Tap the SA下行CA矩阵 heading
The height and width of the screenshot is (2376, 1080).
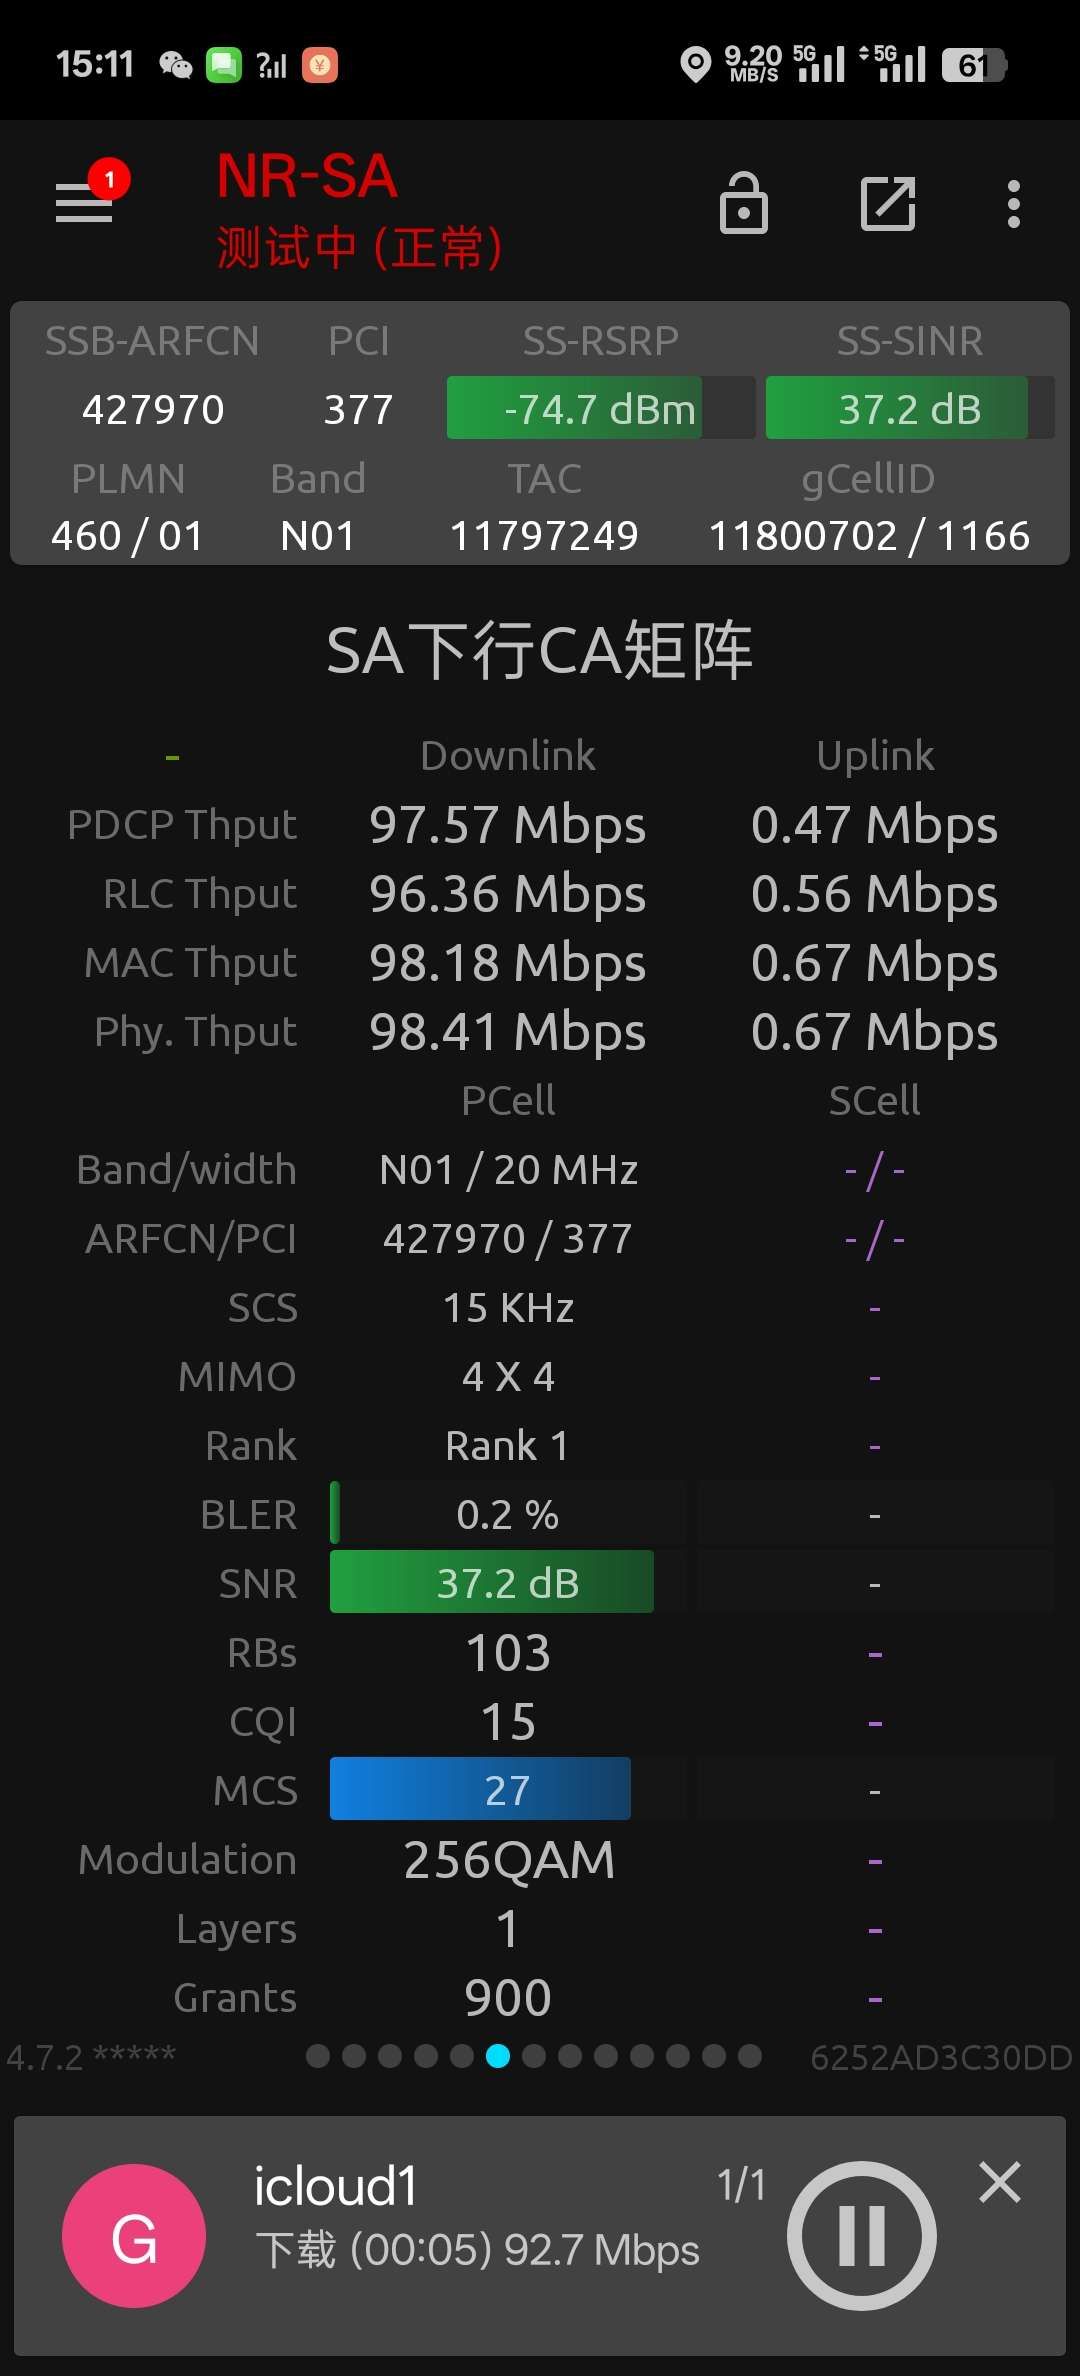[540, 651]
